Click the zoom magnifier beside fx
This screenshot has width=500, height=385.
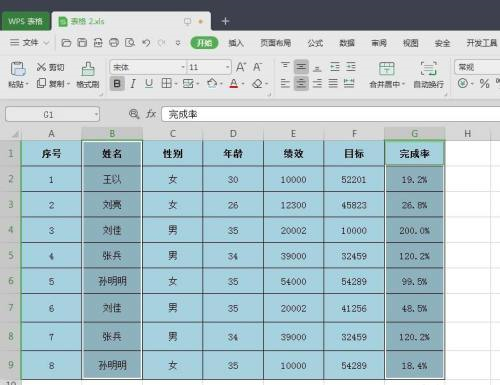point(134,114)
